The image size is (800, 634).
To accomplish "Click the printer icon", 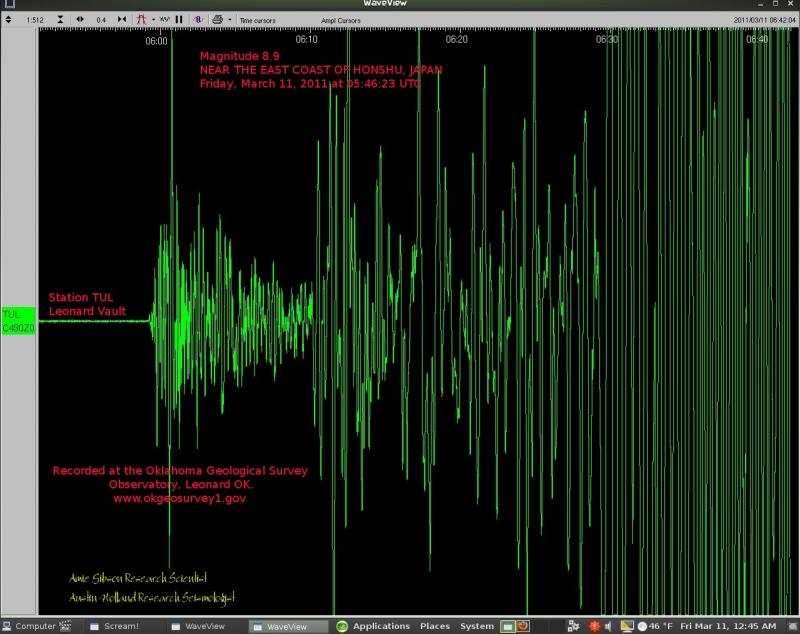I will click(x=217, y=19).
